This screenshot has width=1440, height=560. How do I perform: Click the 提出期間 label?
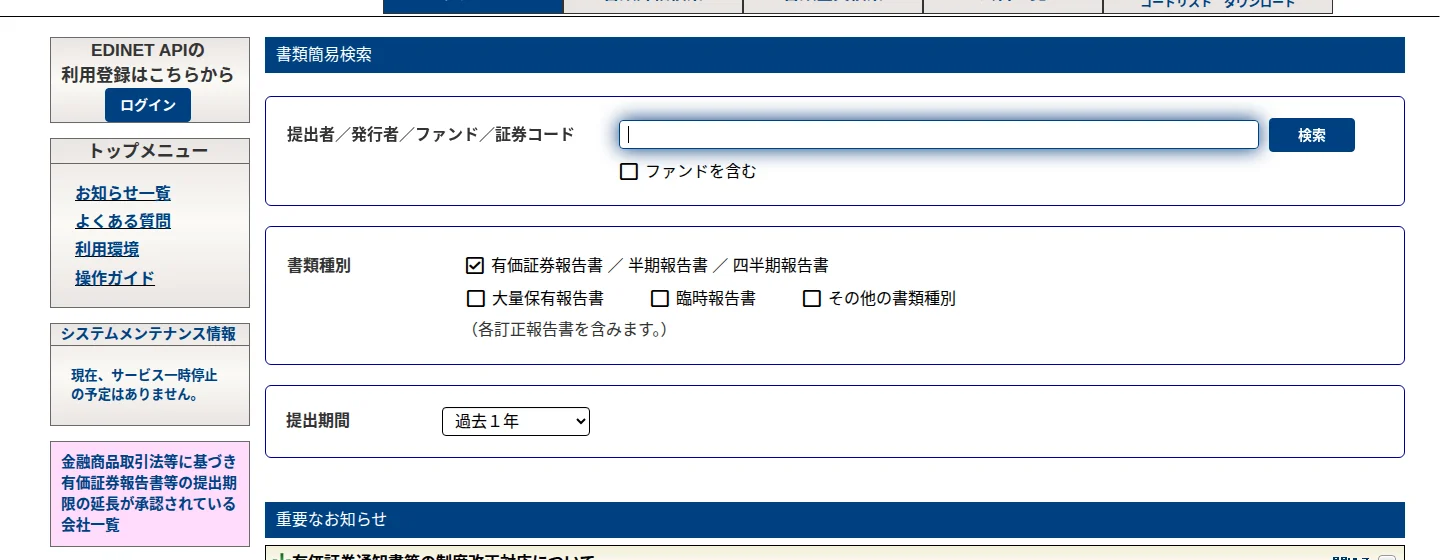tap(318, 420)
